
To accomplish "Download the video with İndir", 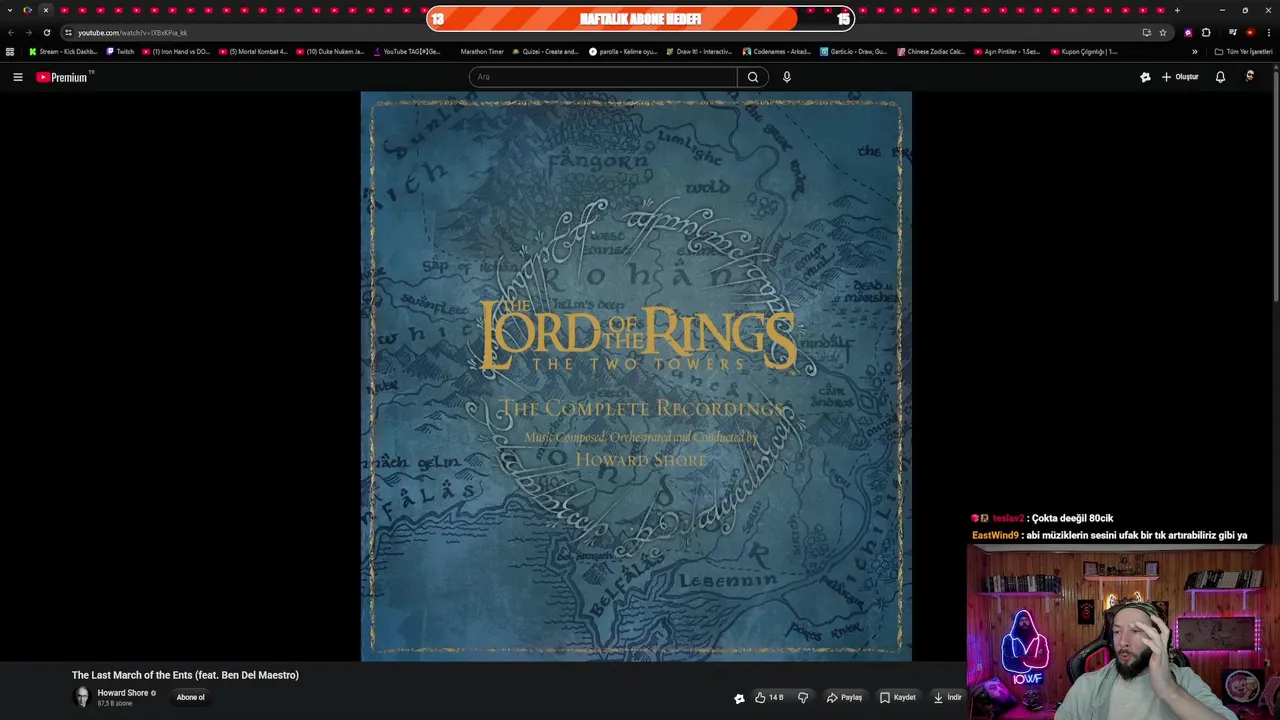I will (x=947, y=698).
